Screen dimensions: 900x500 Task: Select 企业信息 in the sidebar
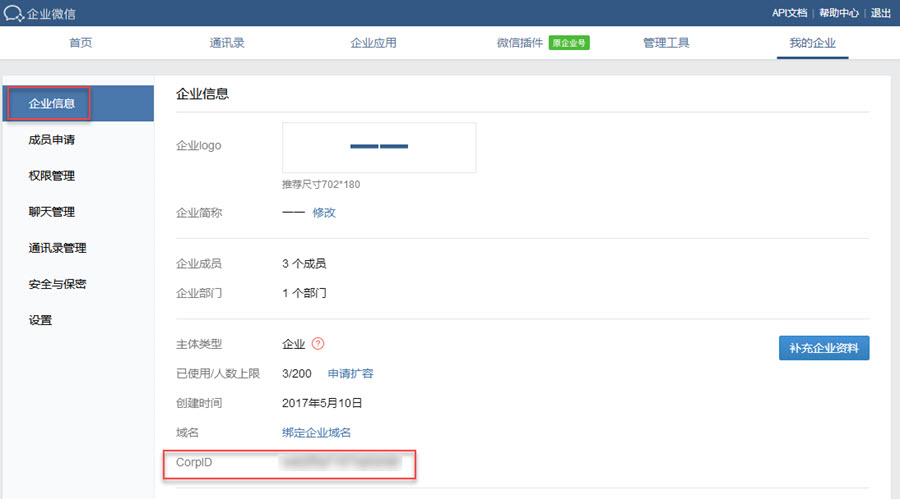[78, 103]
